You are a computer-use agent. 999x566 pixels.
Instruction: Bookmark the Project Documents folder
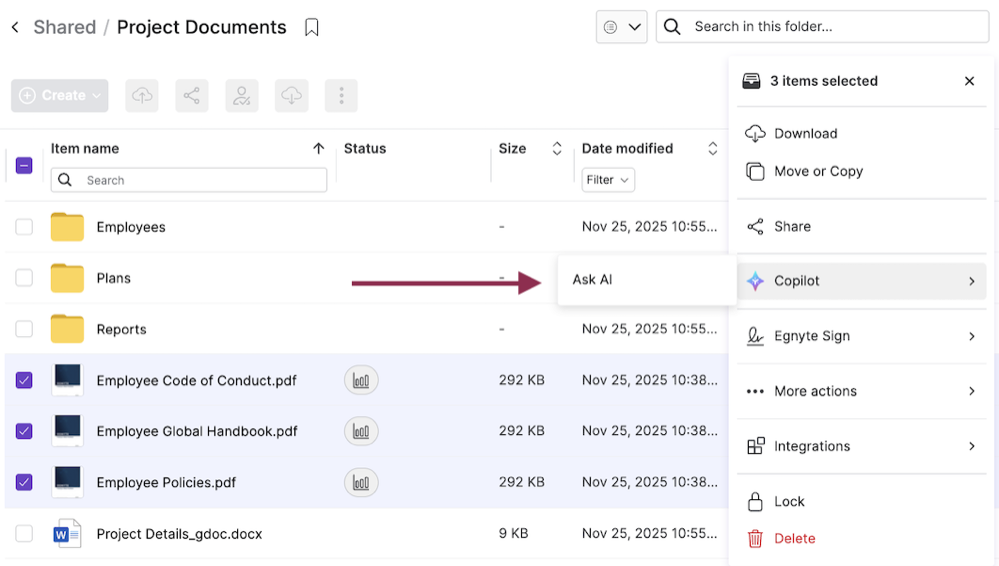pos(312,27)
